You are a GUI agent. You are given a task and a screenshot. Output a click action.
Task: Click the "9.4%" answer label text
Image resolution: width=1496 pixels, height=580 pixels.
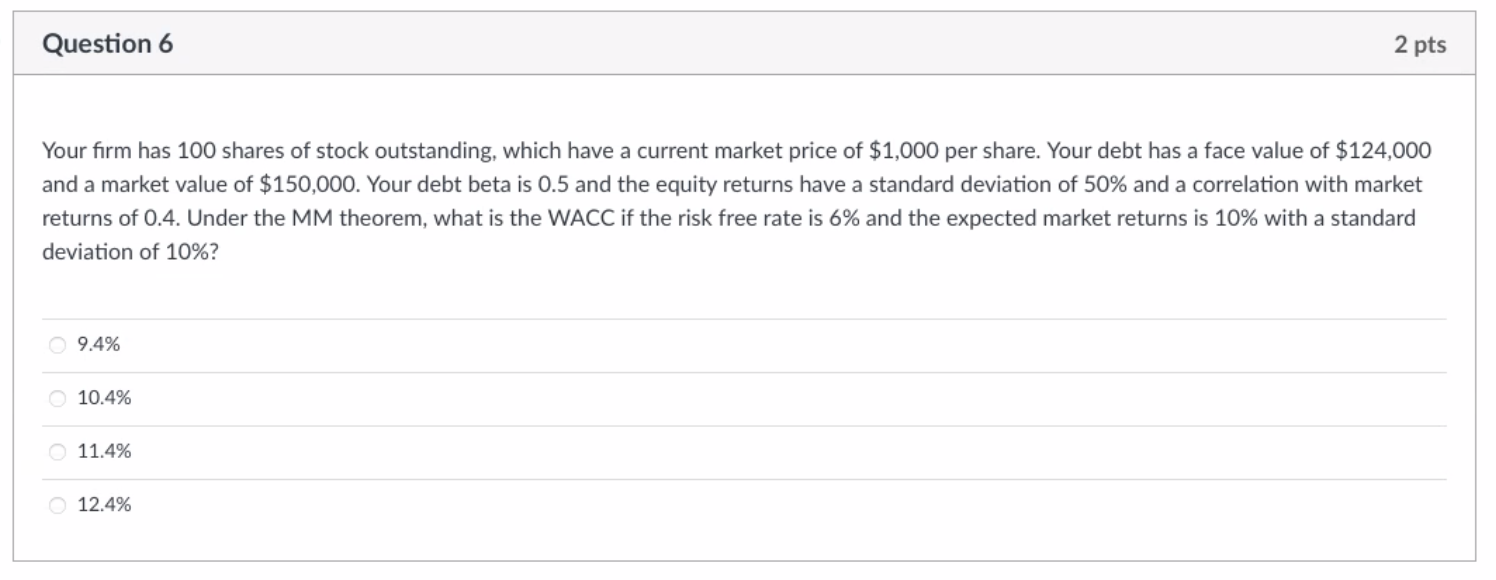point(98,345)
